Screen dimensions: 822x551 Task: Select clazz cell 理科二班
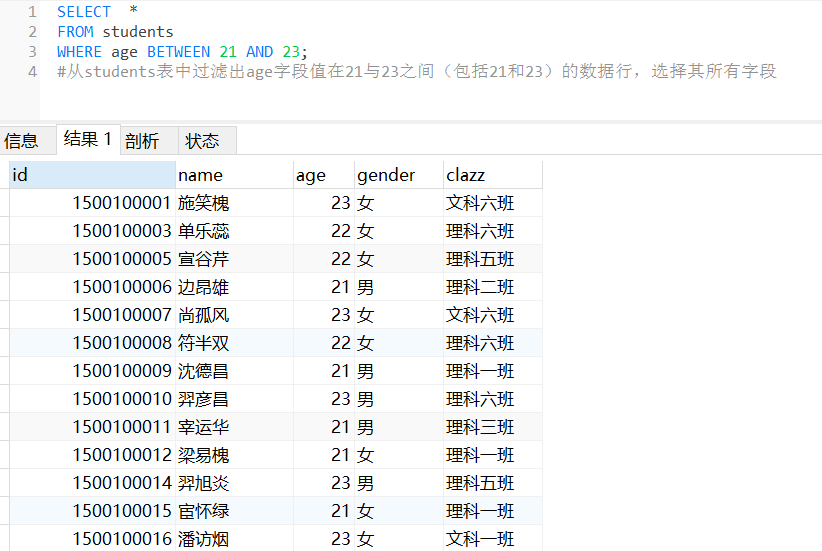pyautogui.click(x=493, y=287)
